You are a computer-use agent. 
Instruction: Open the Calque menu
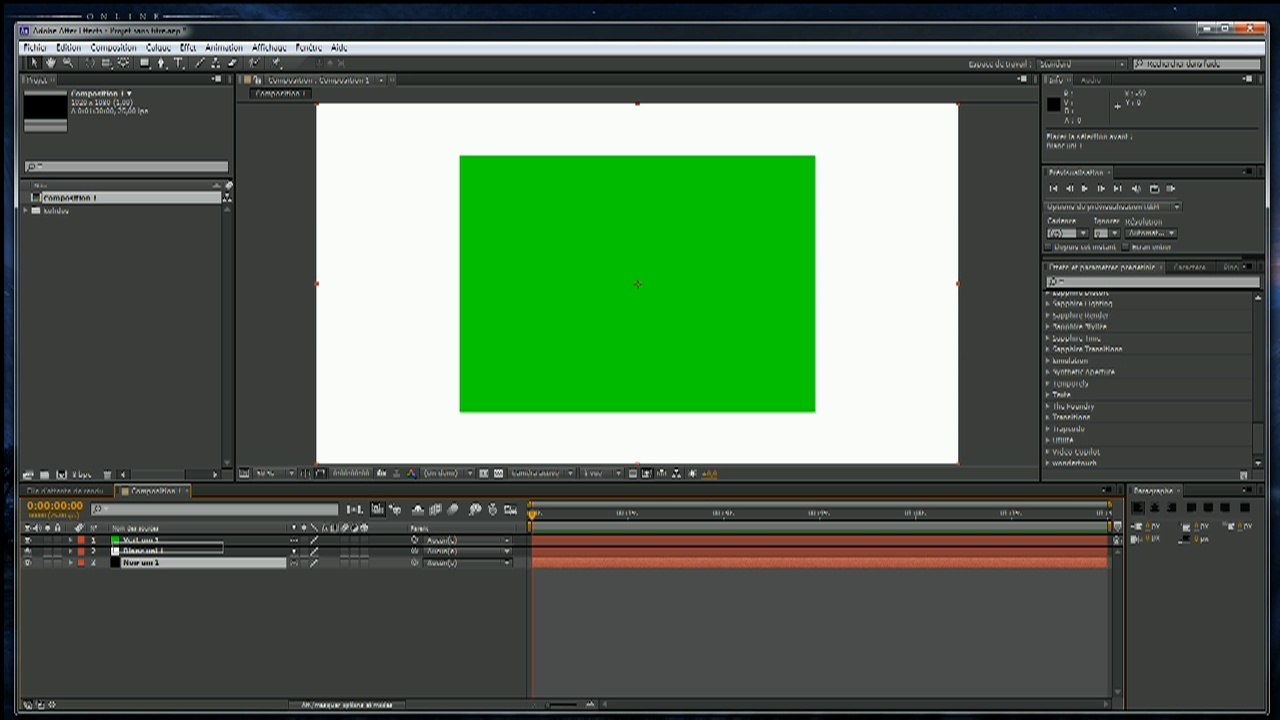tap(158, 48)
